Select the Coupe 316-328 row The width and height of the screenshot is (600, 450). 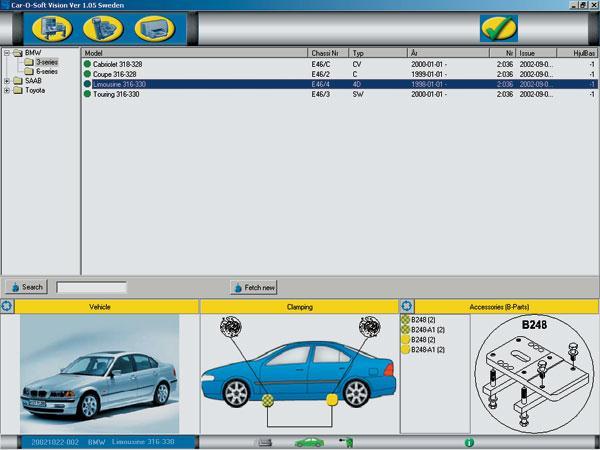tap(340, 74)
